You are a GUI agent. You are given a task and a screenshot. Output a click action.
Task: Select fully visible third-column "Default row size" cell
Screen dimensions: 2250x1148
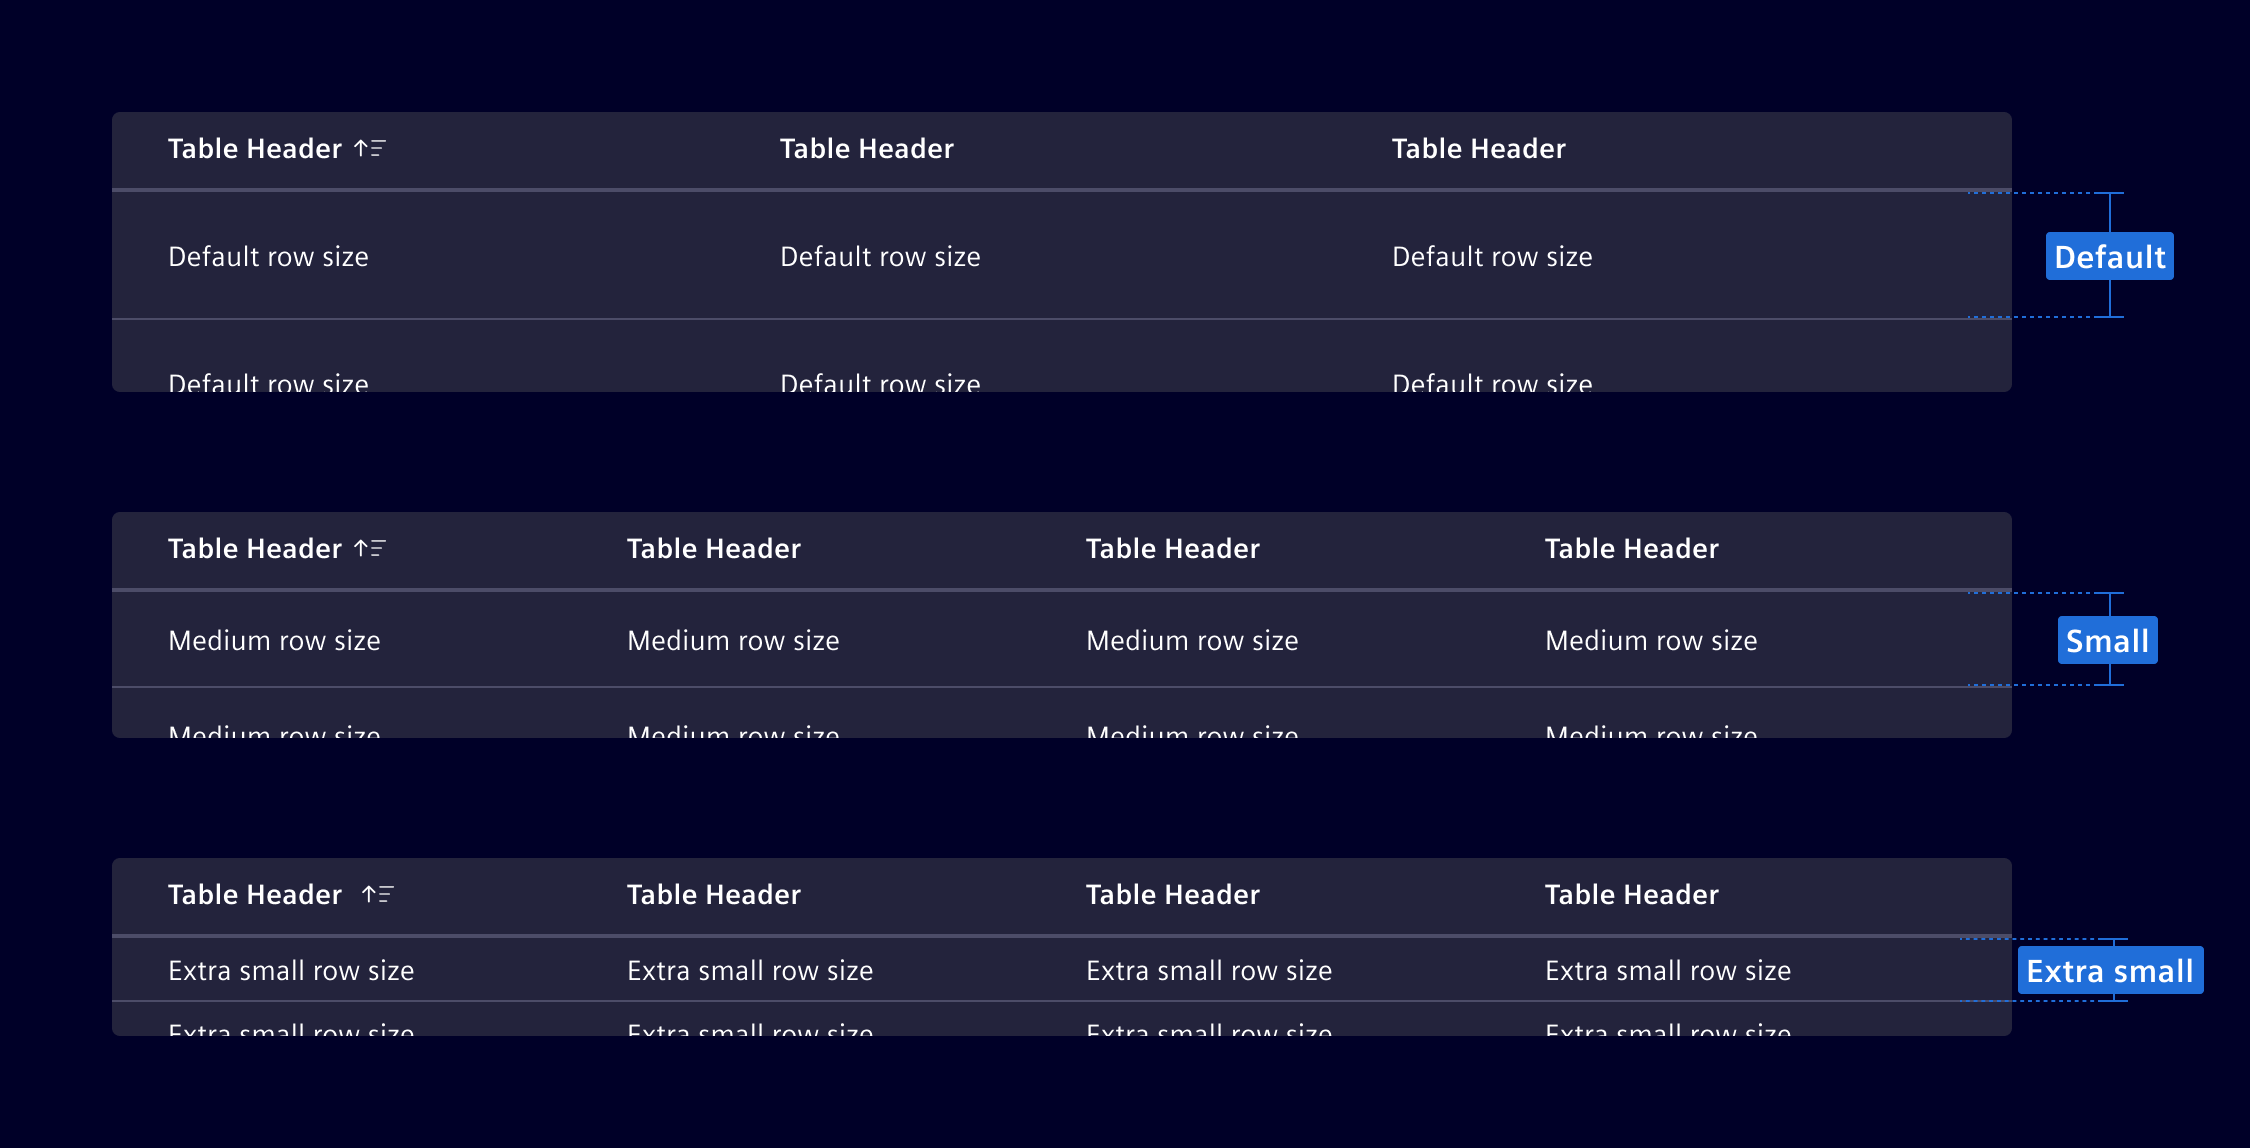(1492, 257)
